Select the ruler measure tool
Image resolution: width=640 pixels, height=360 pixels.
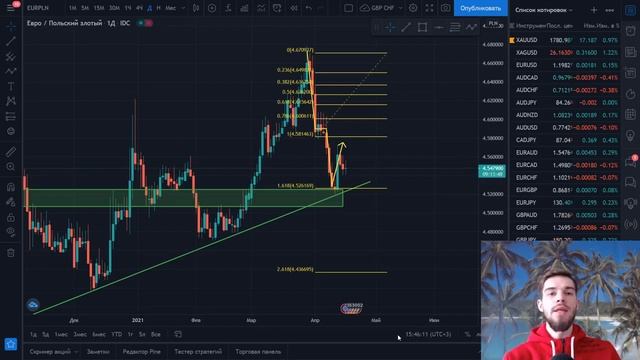(x=11, y=152)
